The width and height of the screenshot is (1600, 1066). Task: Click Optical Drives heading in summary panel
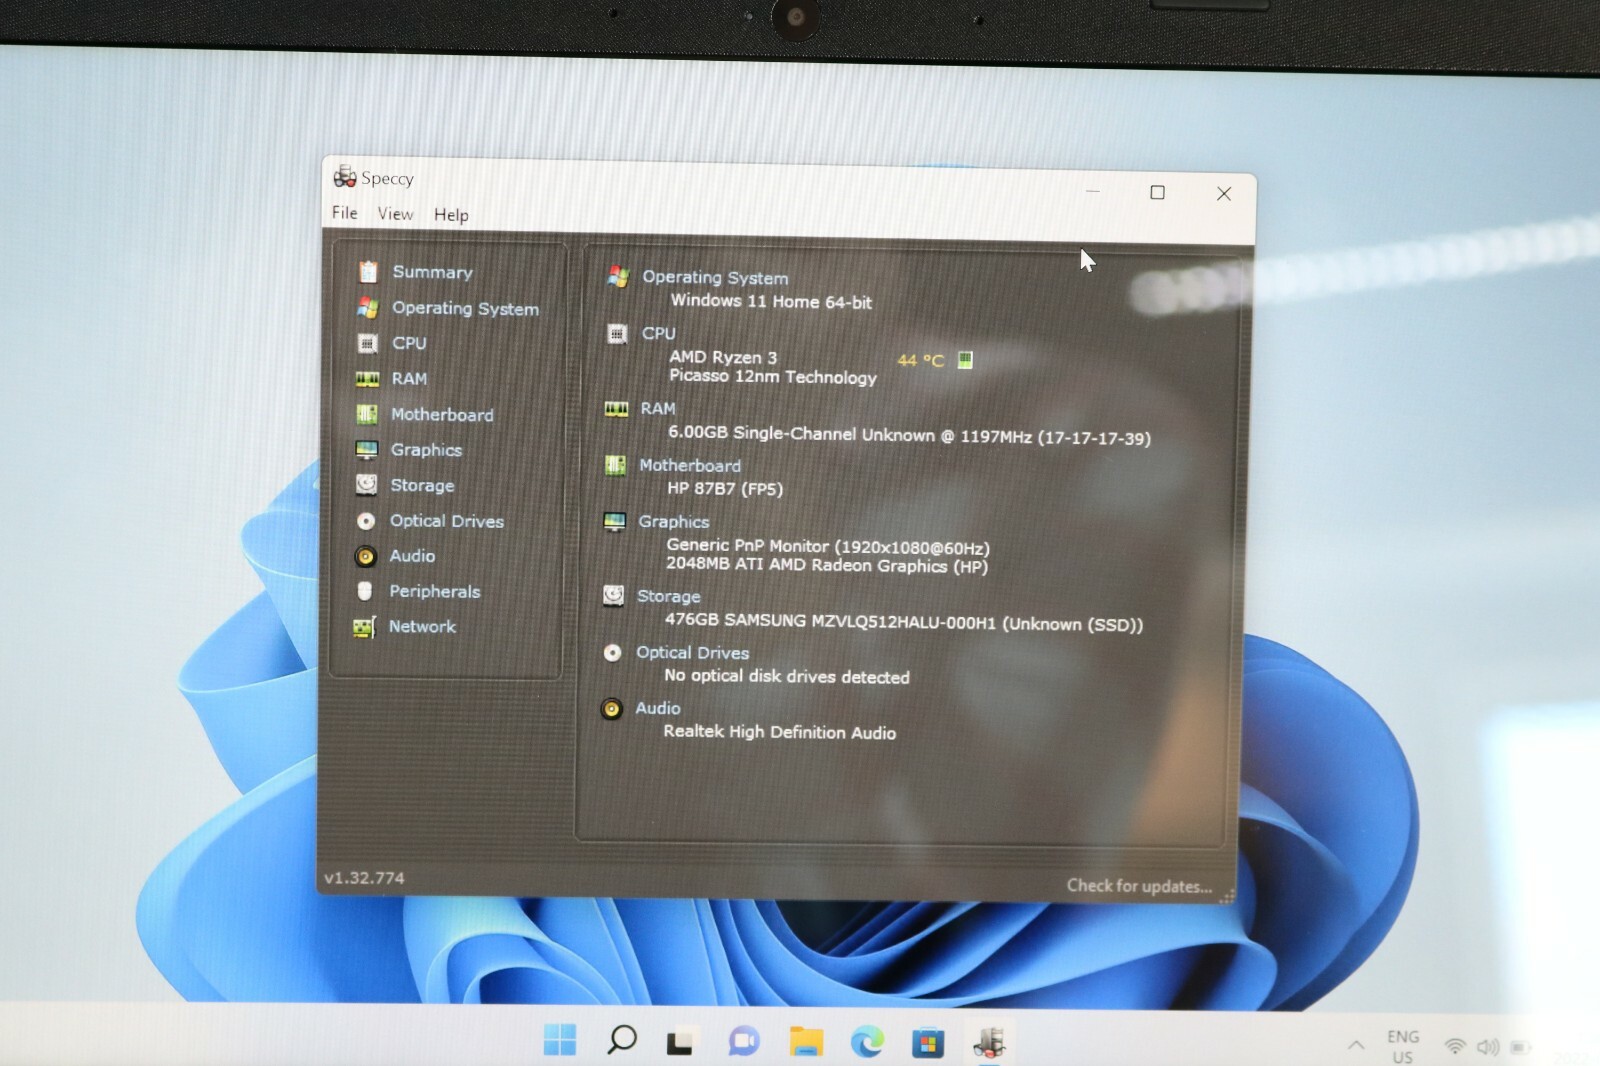[x=692, y=653]
